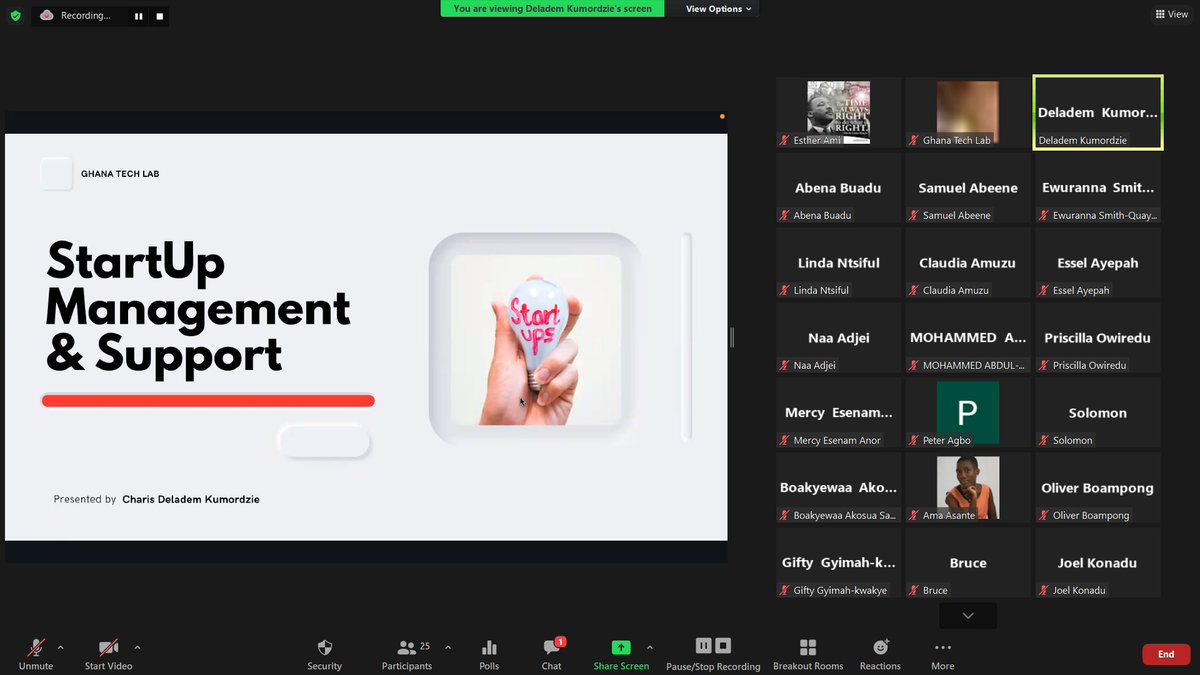This screenshot has width=1200, height=675.
Task: Expand the arrow next to Participants
Action: pyautogui.click(x=447, y=647)
